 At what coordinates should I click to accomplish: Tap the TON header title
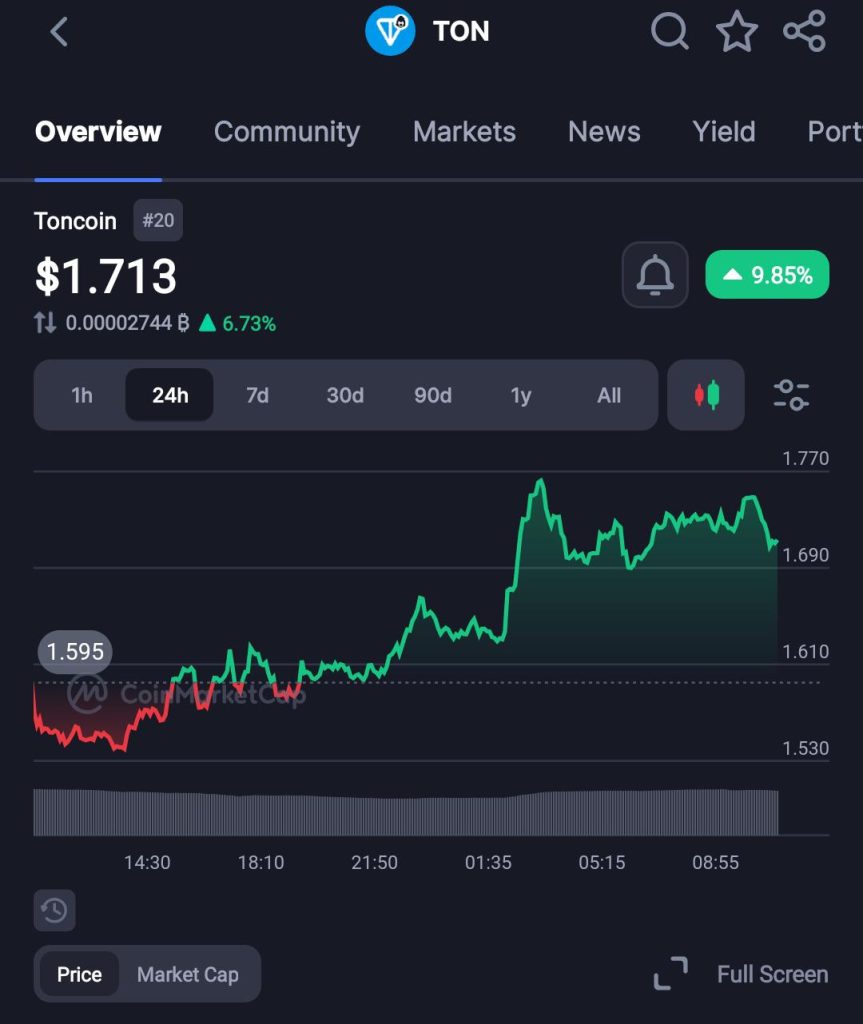(461, 31)
